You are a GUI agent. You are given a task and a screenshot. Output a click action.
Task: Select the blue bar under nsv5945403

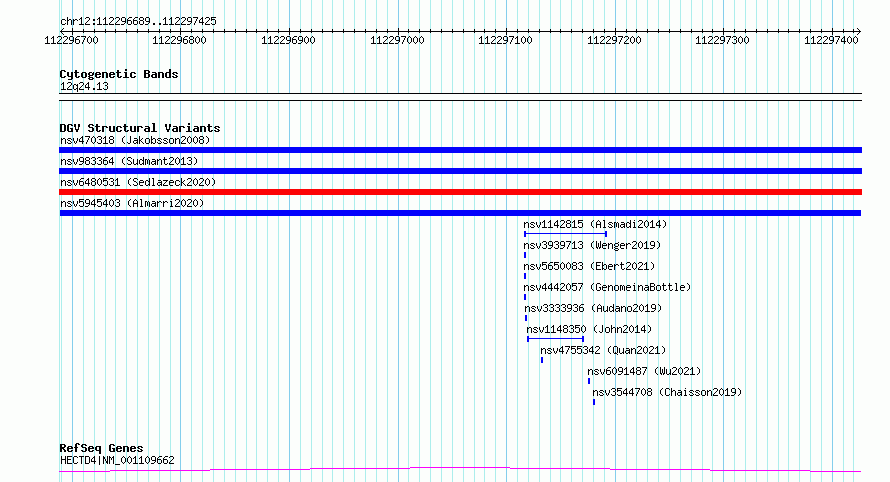[x=460, y=213]
